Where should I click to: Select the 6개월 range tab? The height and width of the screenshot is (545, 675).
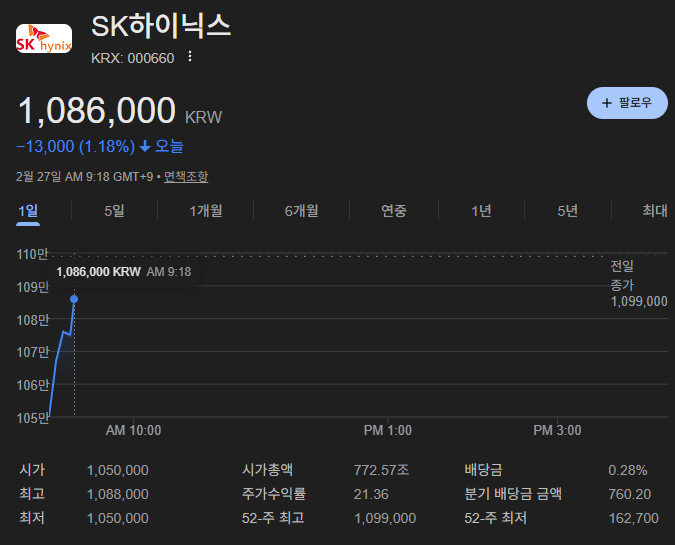tap(301, 211)
